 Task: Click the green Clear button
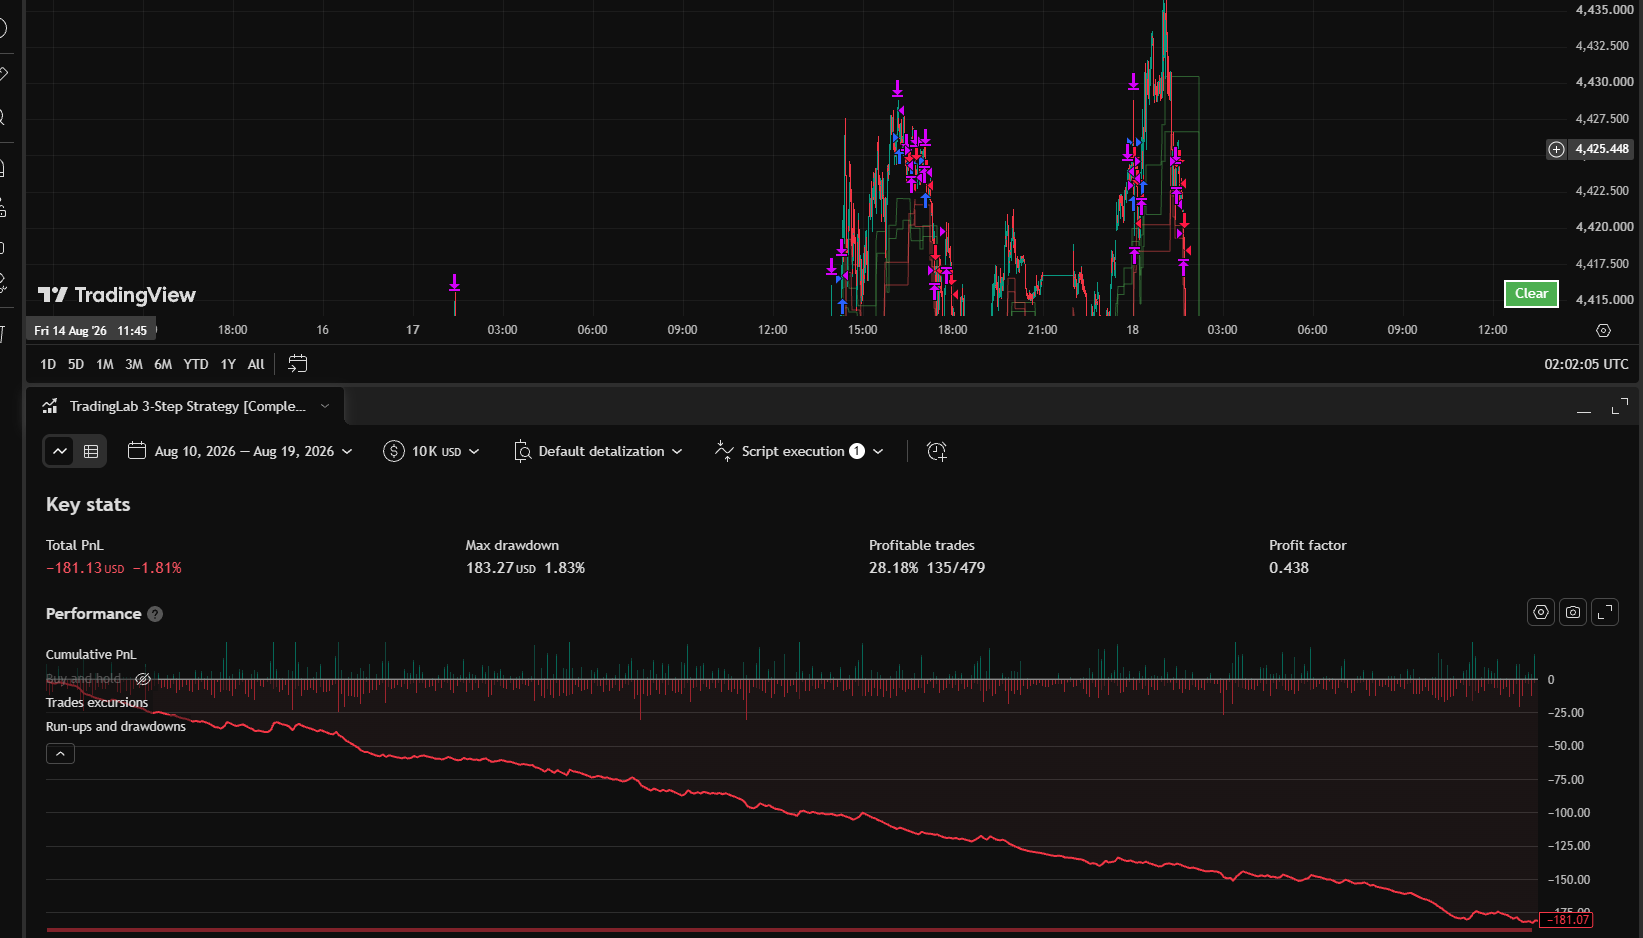pyautogui.click(x=1531, y=293)
